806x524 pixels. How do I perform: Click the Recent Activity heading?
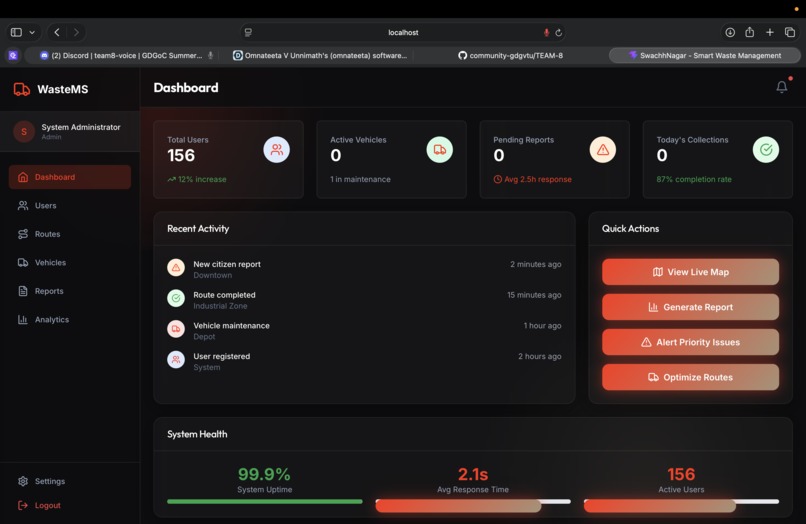click(x=198, y=229)
